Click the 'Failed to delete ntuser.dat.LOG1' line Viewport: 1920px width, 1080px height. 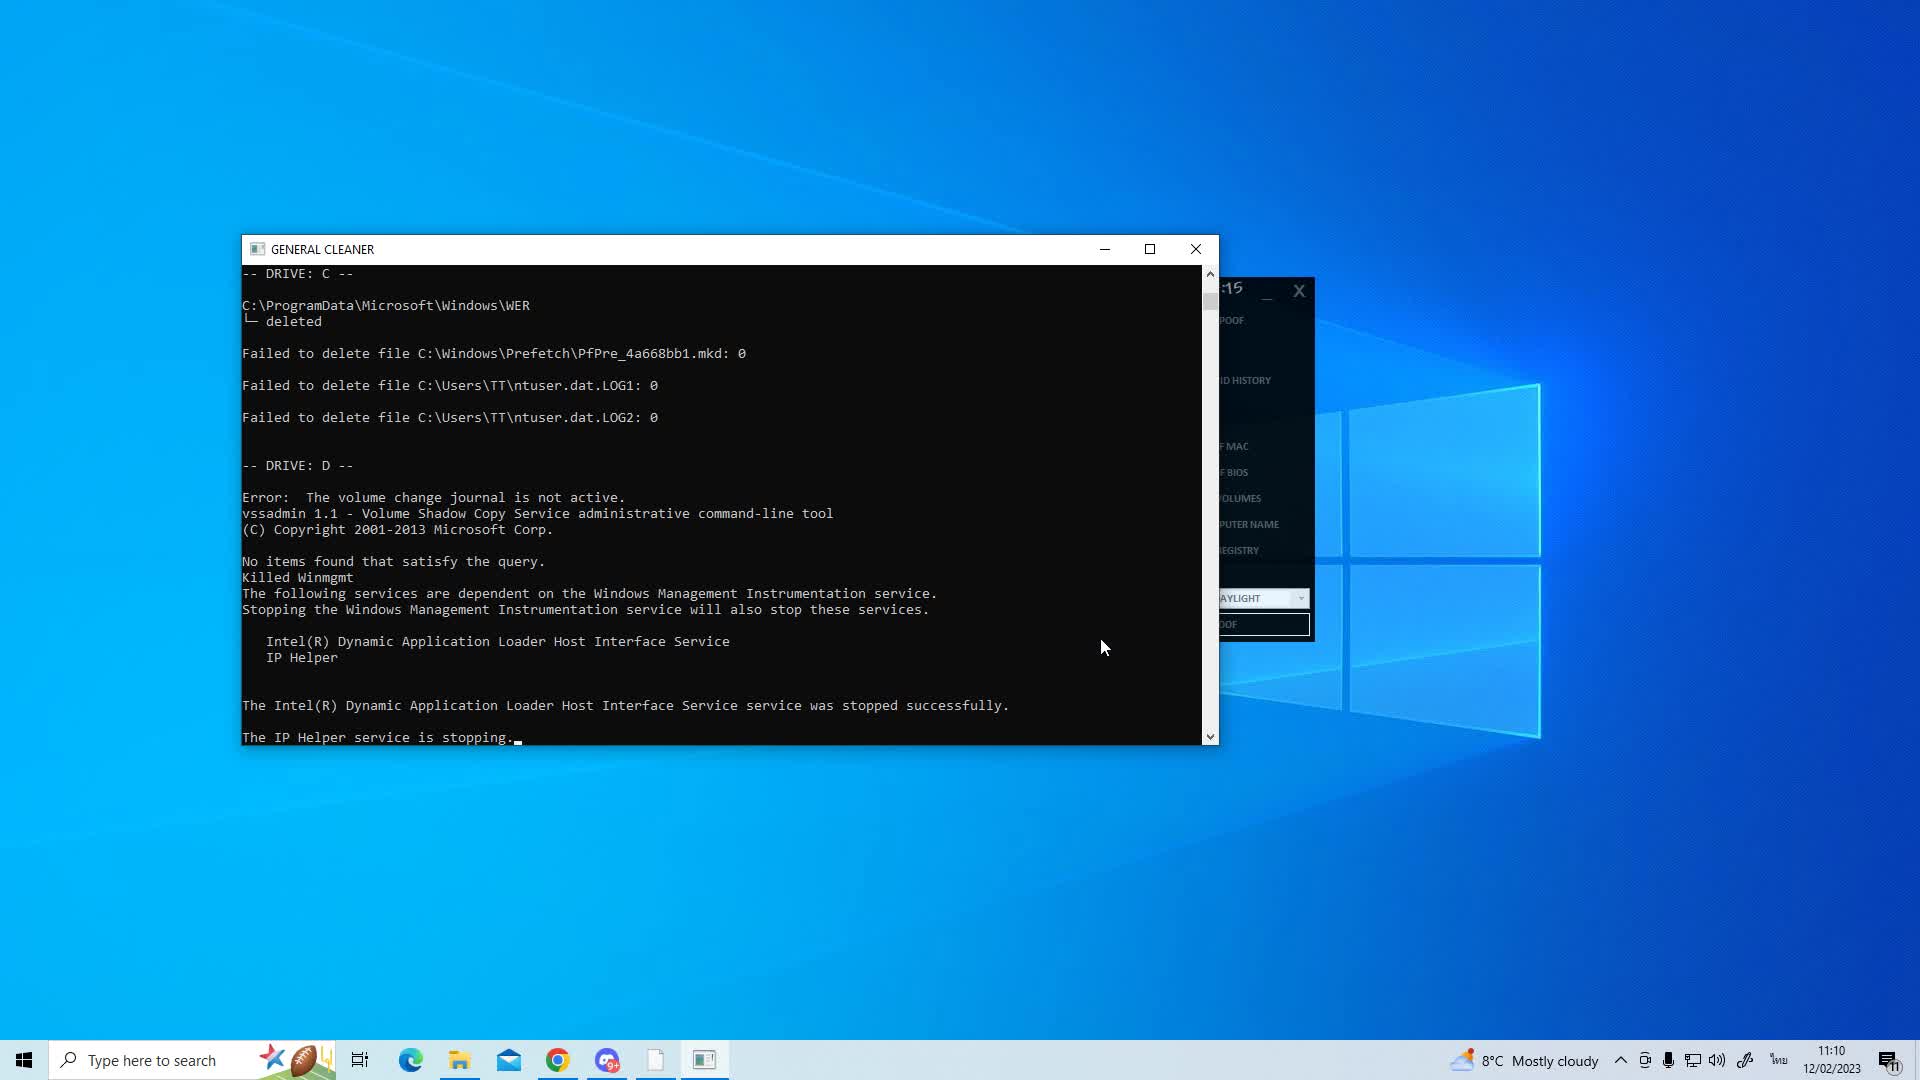coord(450,386)
